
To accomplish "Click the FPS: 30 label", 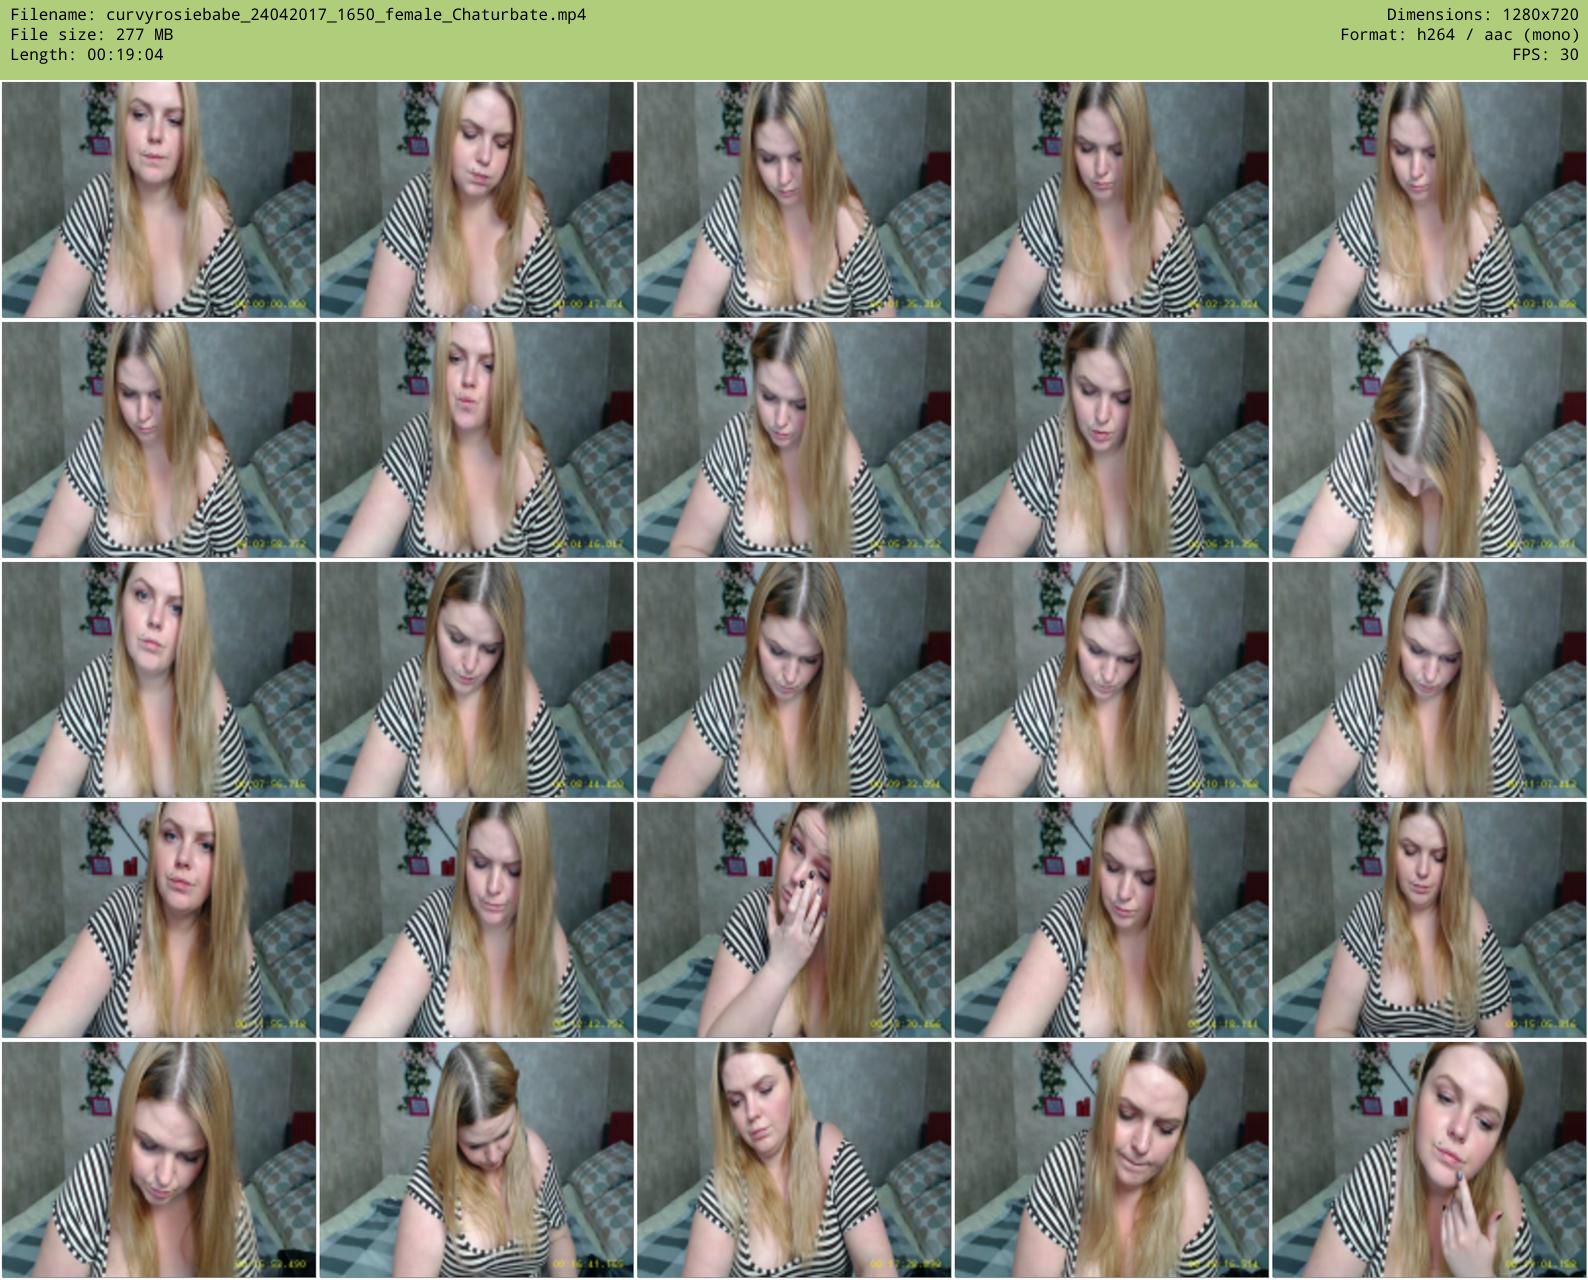I will [1545, 55].
